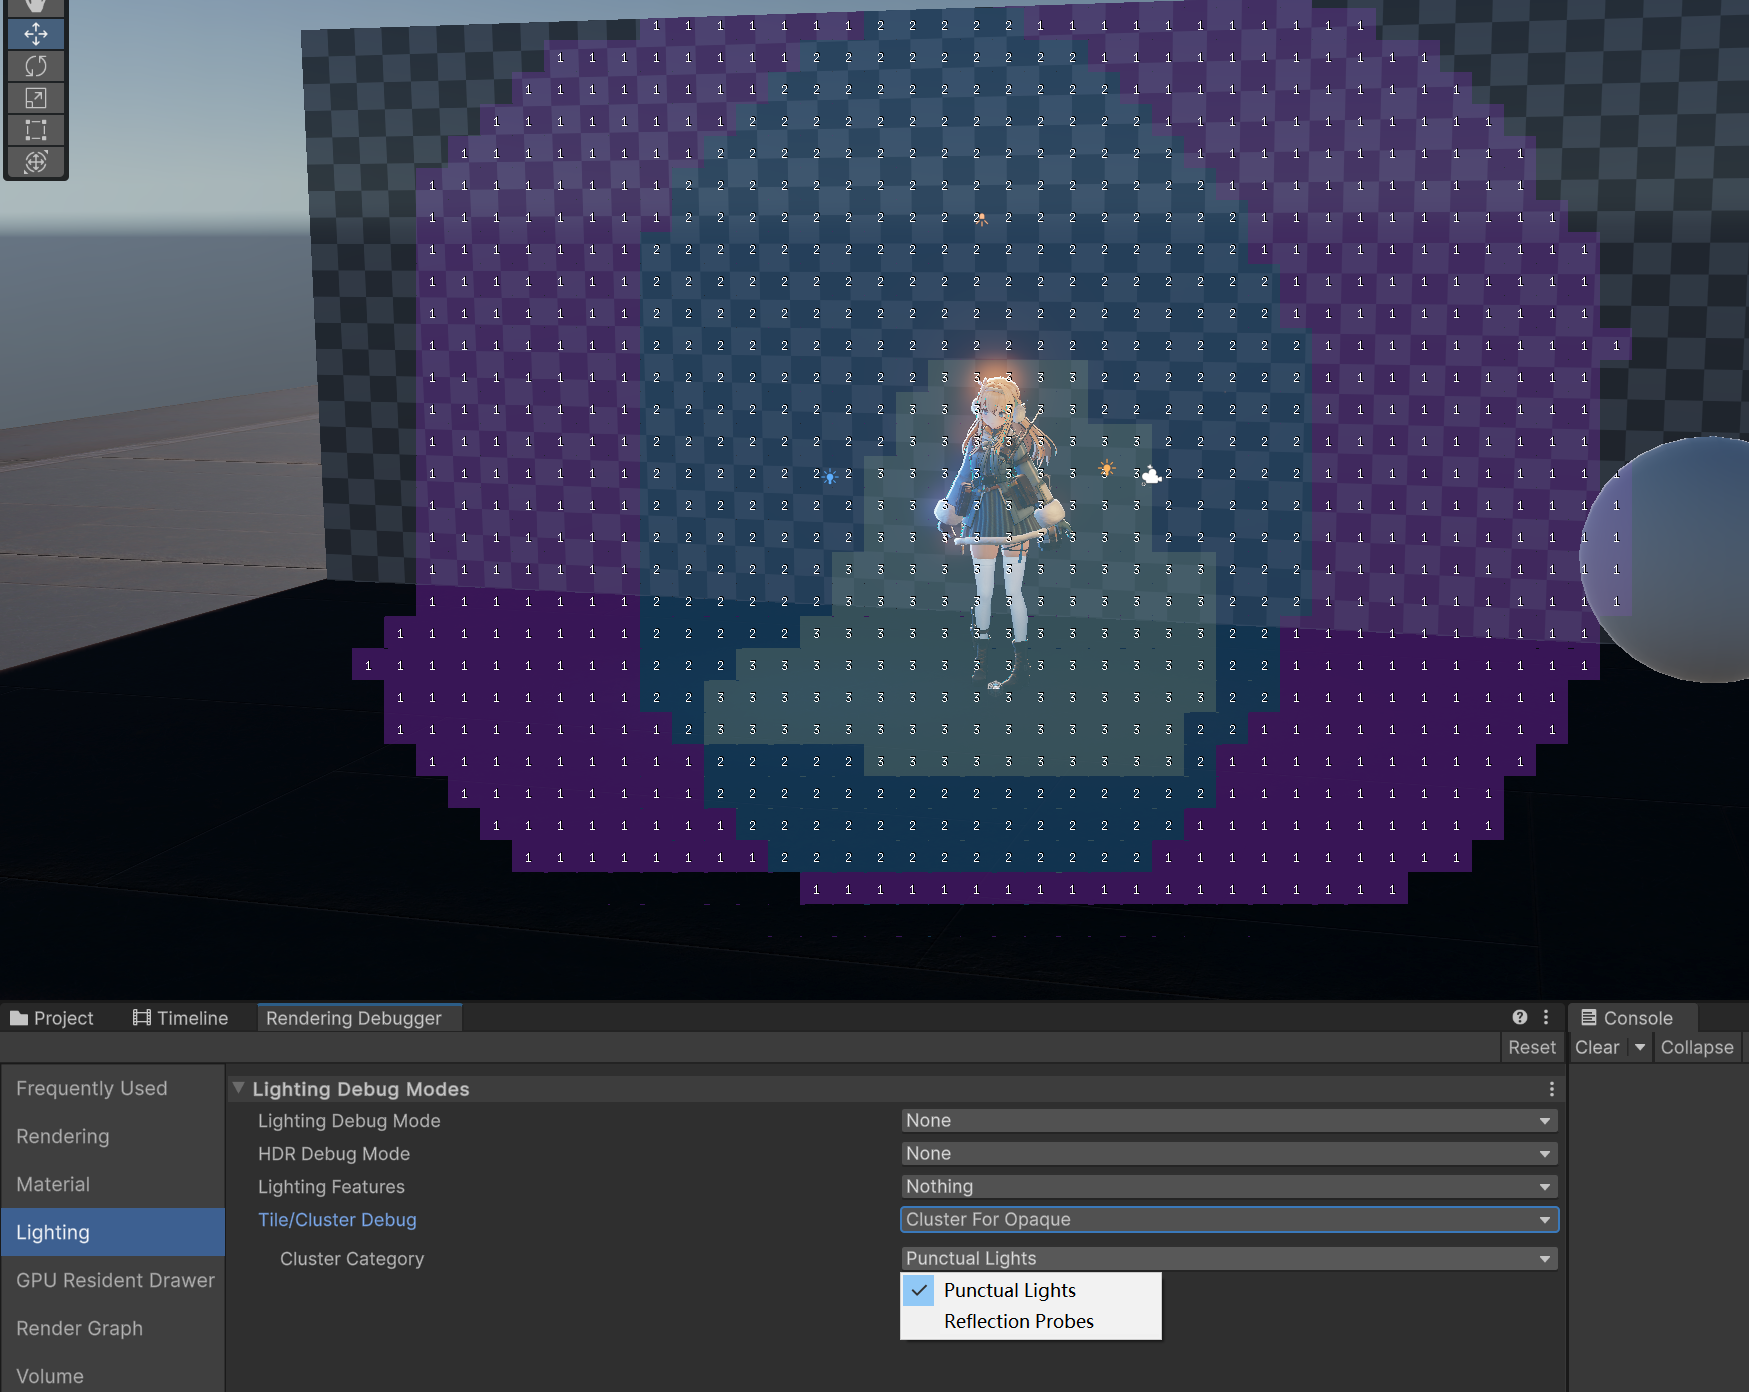Open the Console tab
1749x1392 pixels.
(1632, 1018)
